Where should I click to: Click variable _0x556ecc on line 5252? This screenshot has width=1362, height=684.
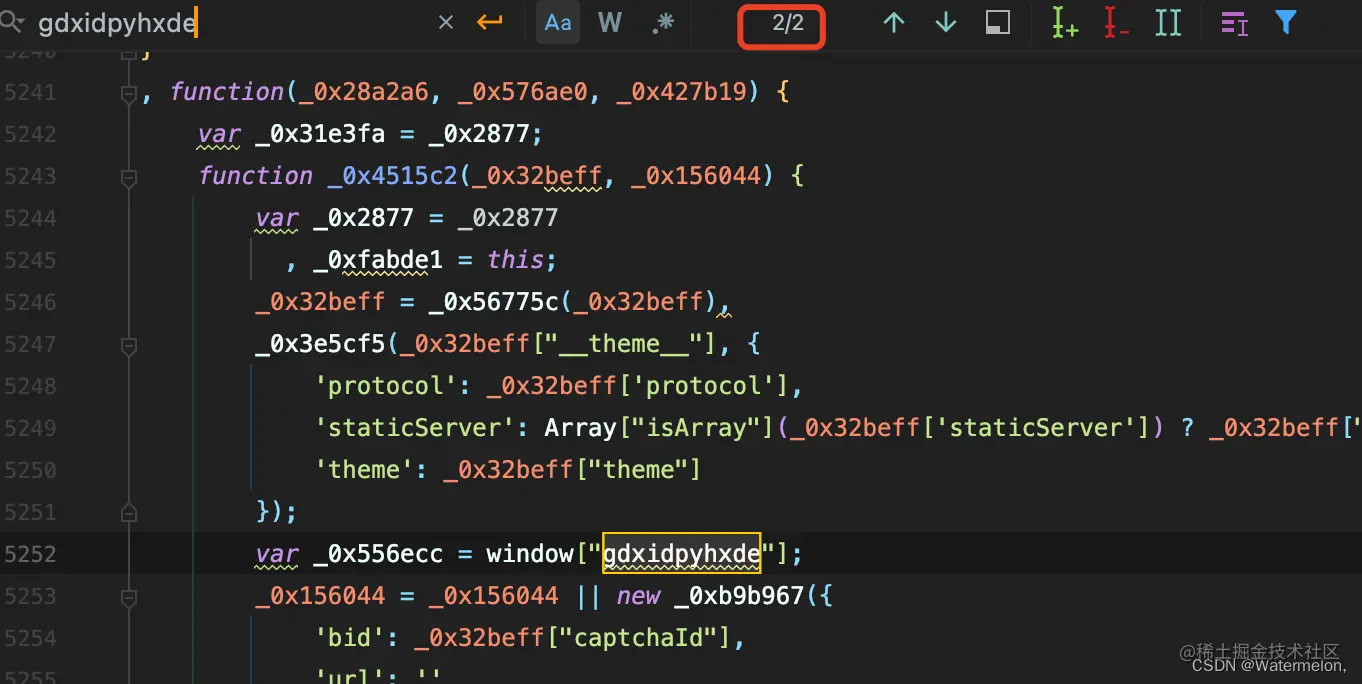[378, 554]
